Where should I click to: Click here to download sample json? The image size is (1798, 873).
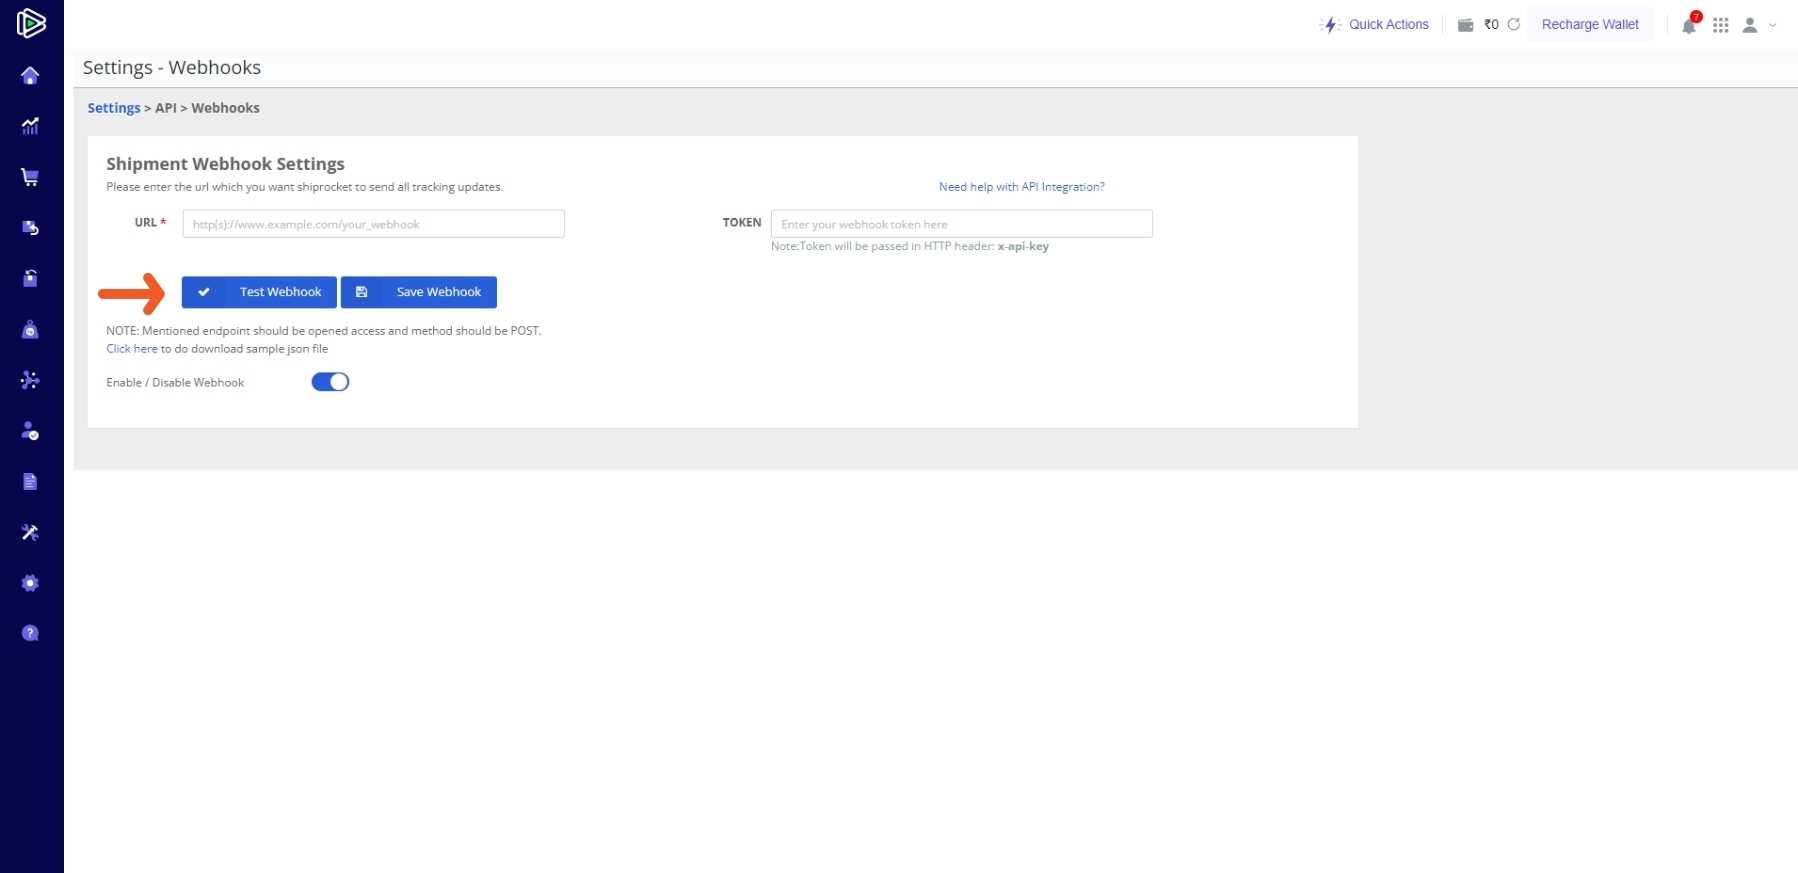132,349
